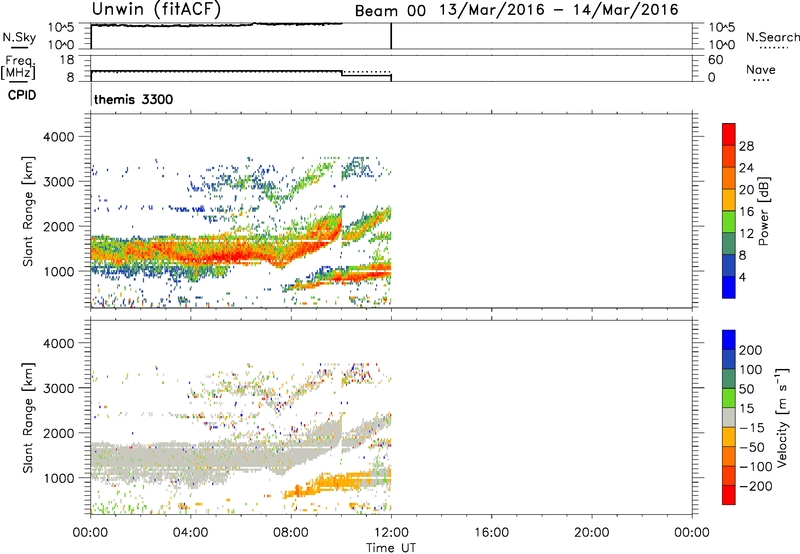This screenshot has height=554, width=800.
Task: Click the orange scatter band in velocity panel
Action: click(x=339, y=483)
